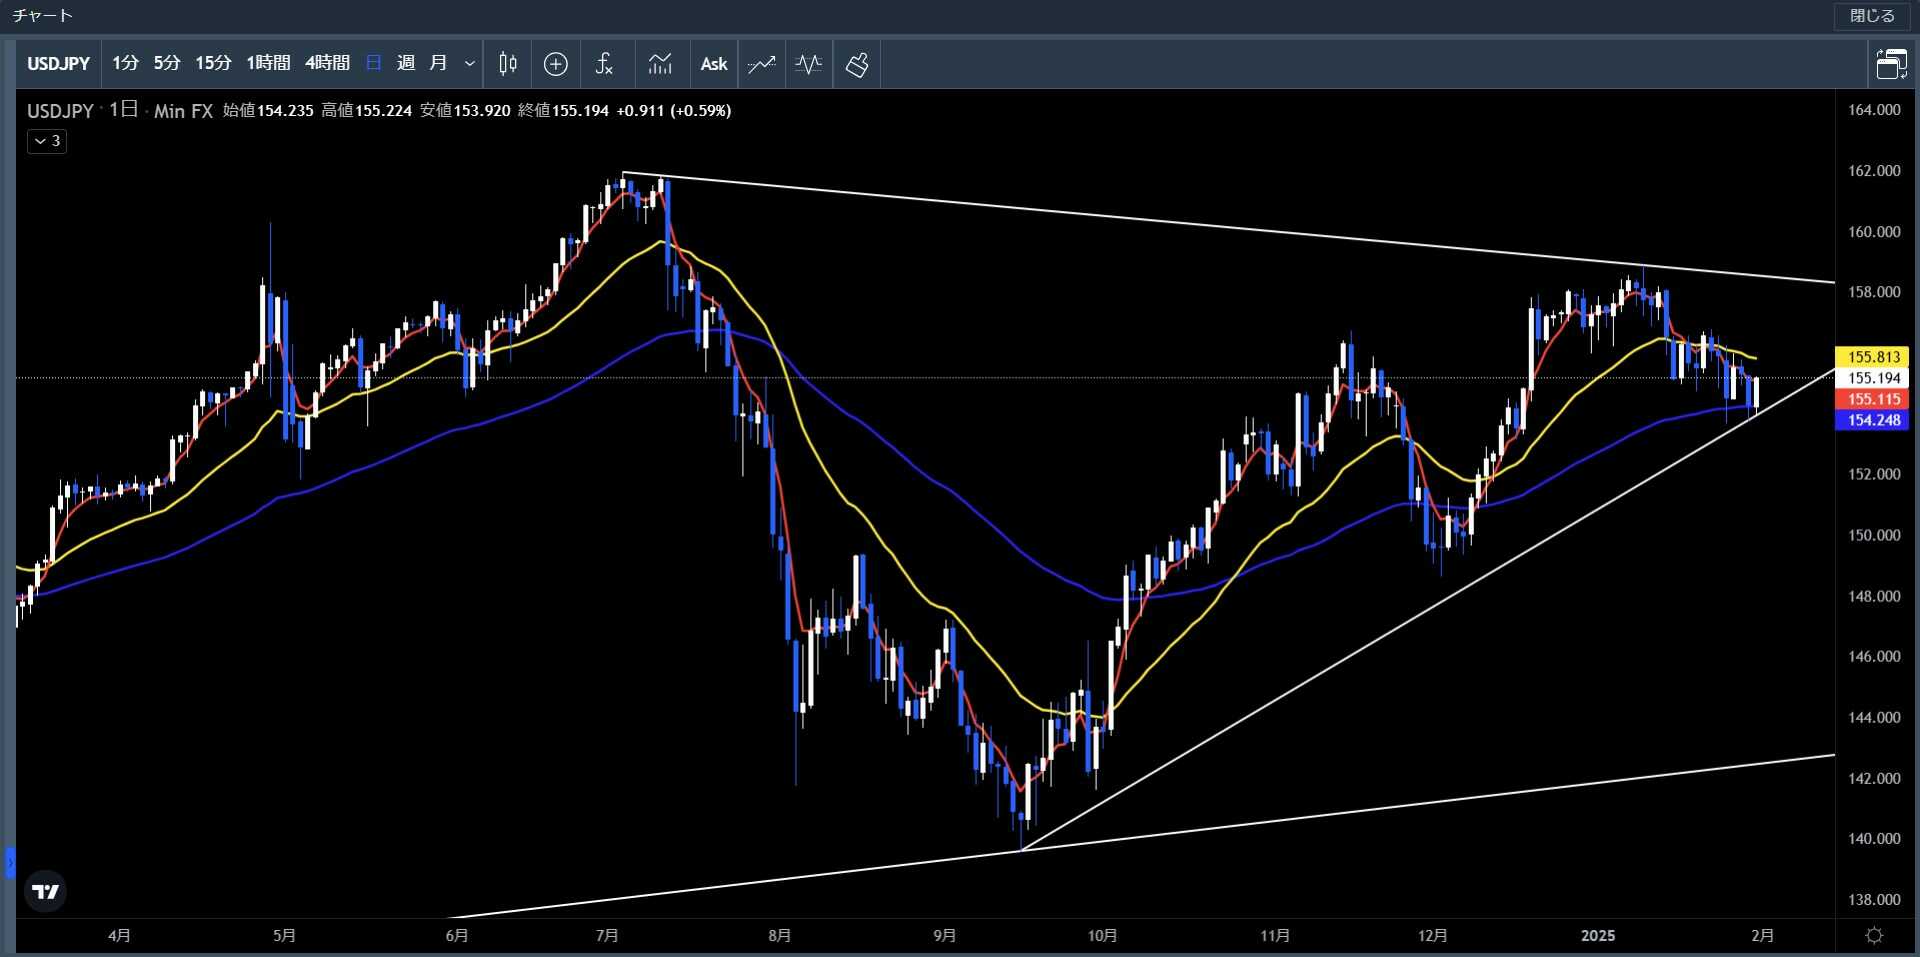Screen dimensions: 1920x957
Task: Click the red 155.115 price label
Action: [1872, 399]
